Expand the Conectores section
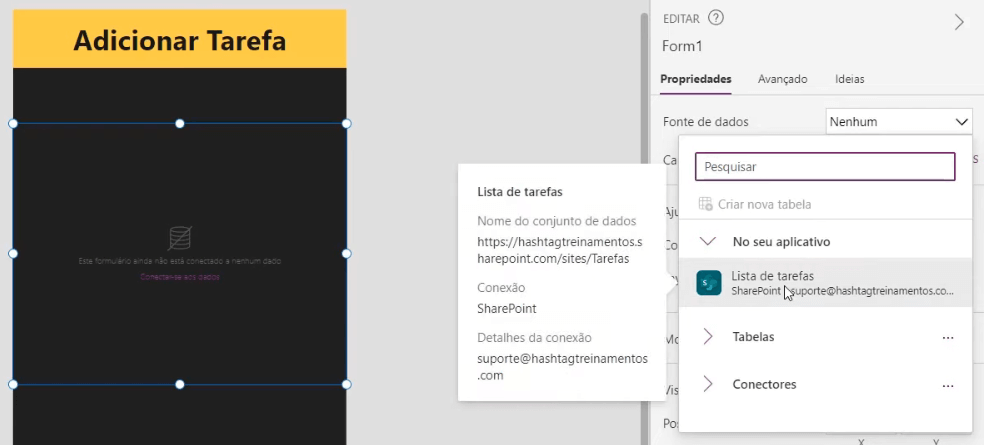Screen dimensions: 984x445 (x=708, y=384)
